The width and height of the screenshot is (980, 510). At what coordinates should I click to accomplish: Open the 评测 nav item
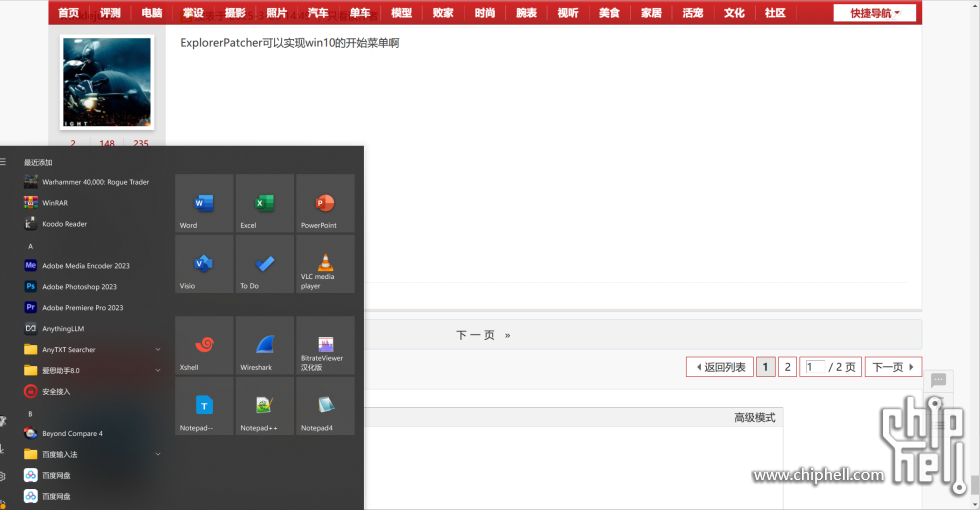coord(110,13)
